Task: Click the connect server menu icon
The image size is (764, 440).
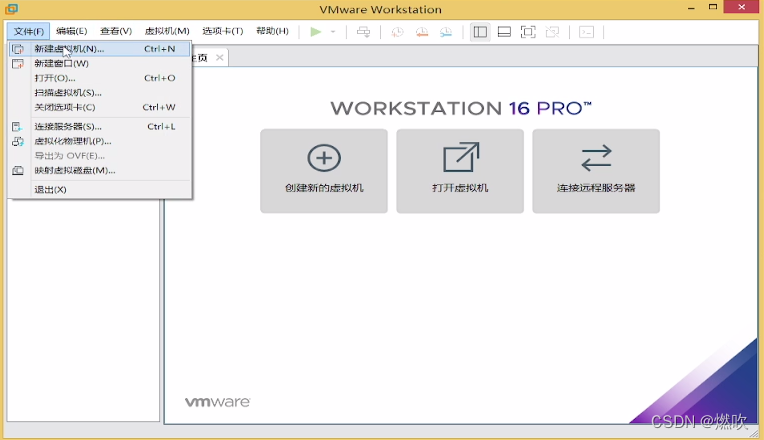Action: (18, 127)
